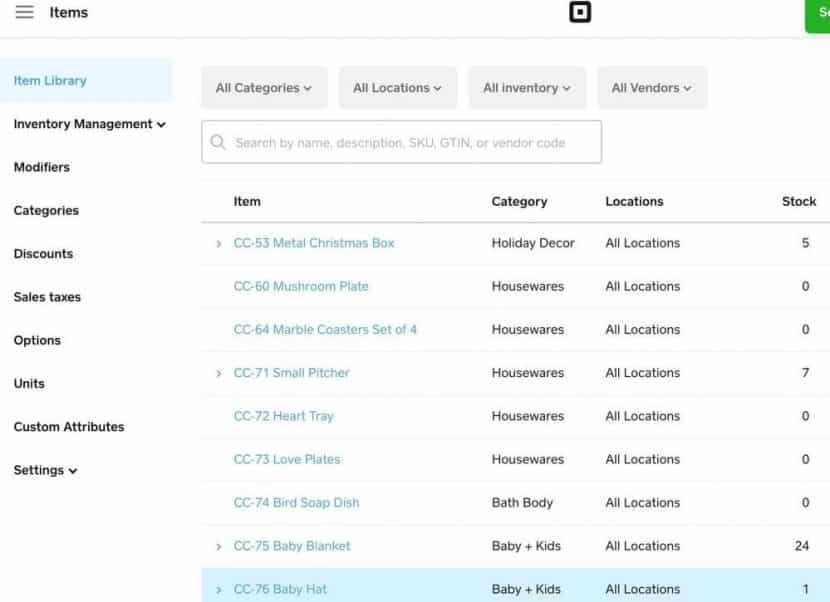Go to the Discounts section
830x602 pixels.
coord(43,254)
